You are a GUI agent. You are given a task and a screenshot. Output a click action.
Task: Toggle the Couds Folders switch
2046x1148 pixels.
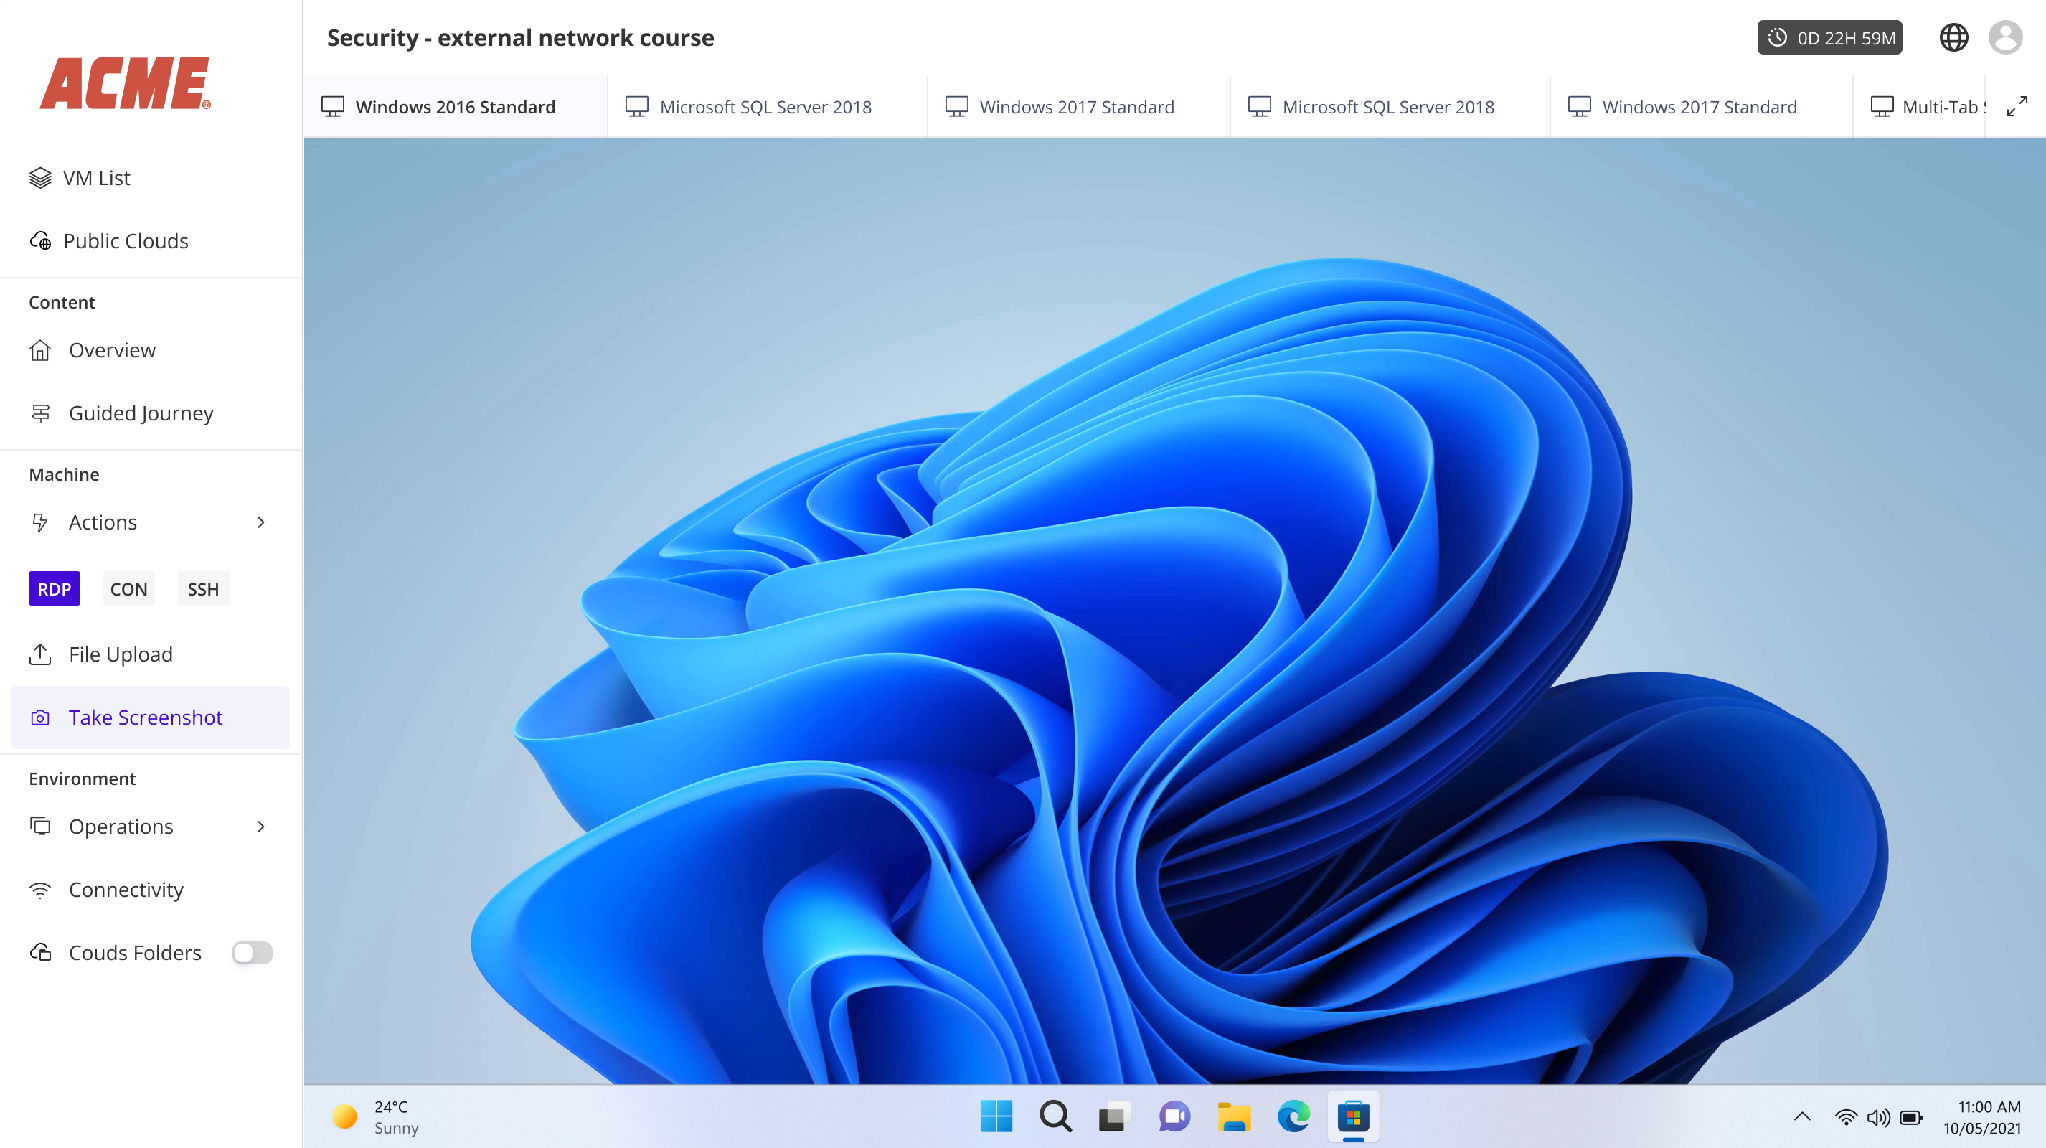point(252,953)
